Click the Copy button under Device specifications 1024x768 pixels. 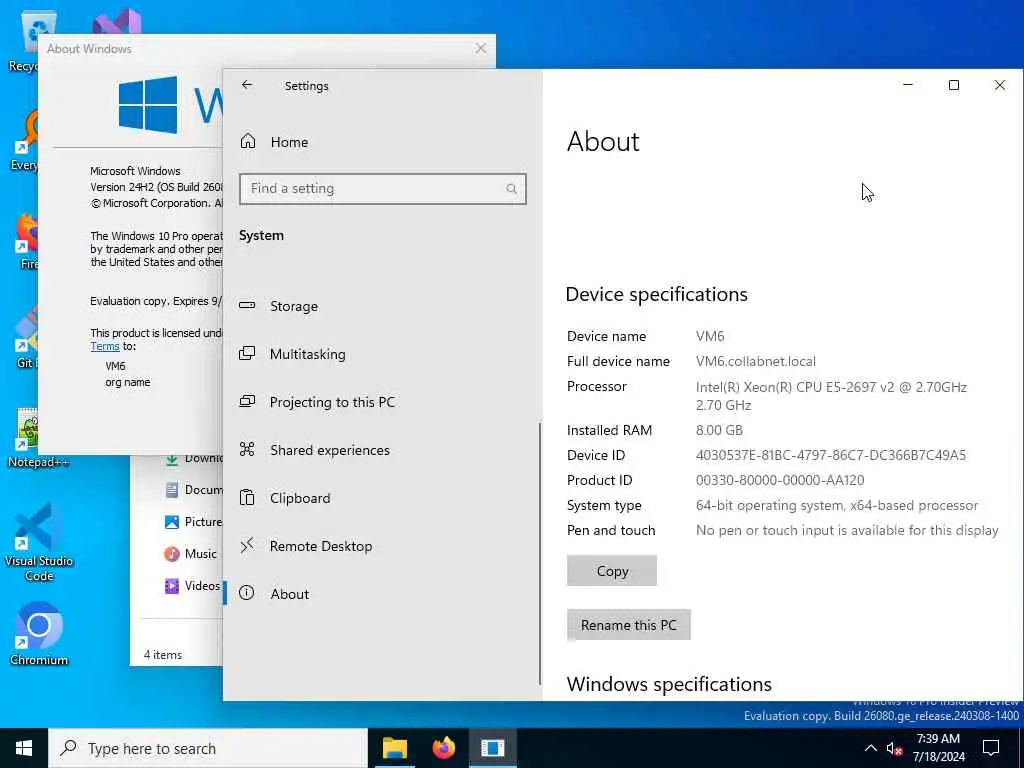(612, 571)
